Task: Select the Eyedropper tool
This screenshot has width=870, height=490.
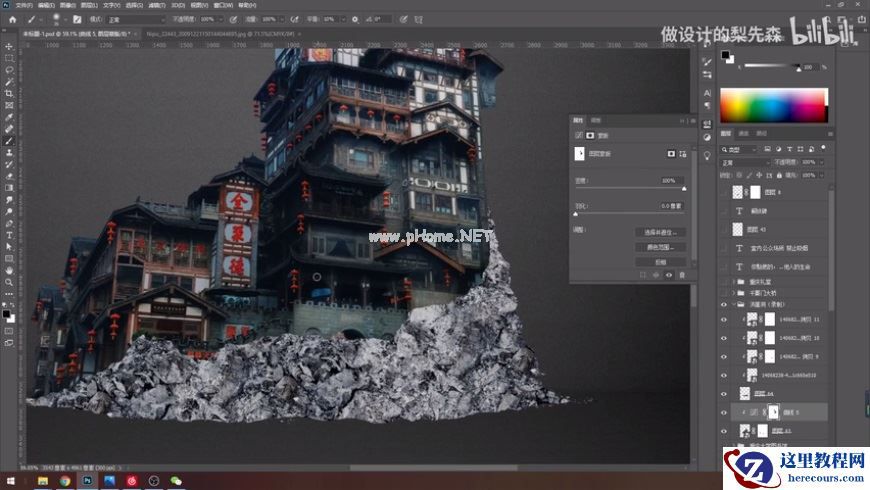Action: click(x=9, y=117)
